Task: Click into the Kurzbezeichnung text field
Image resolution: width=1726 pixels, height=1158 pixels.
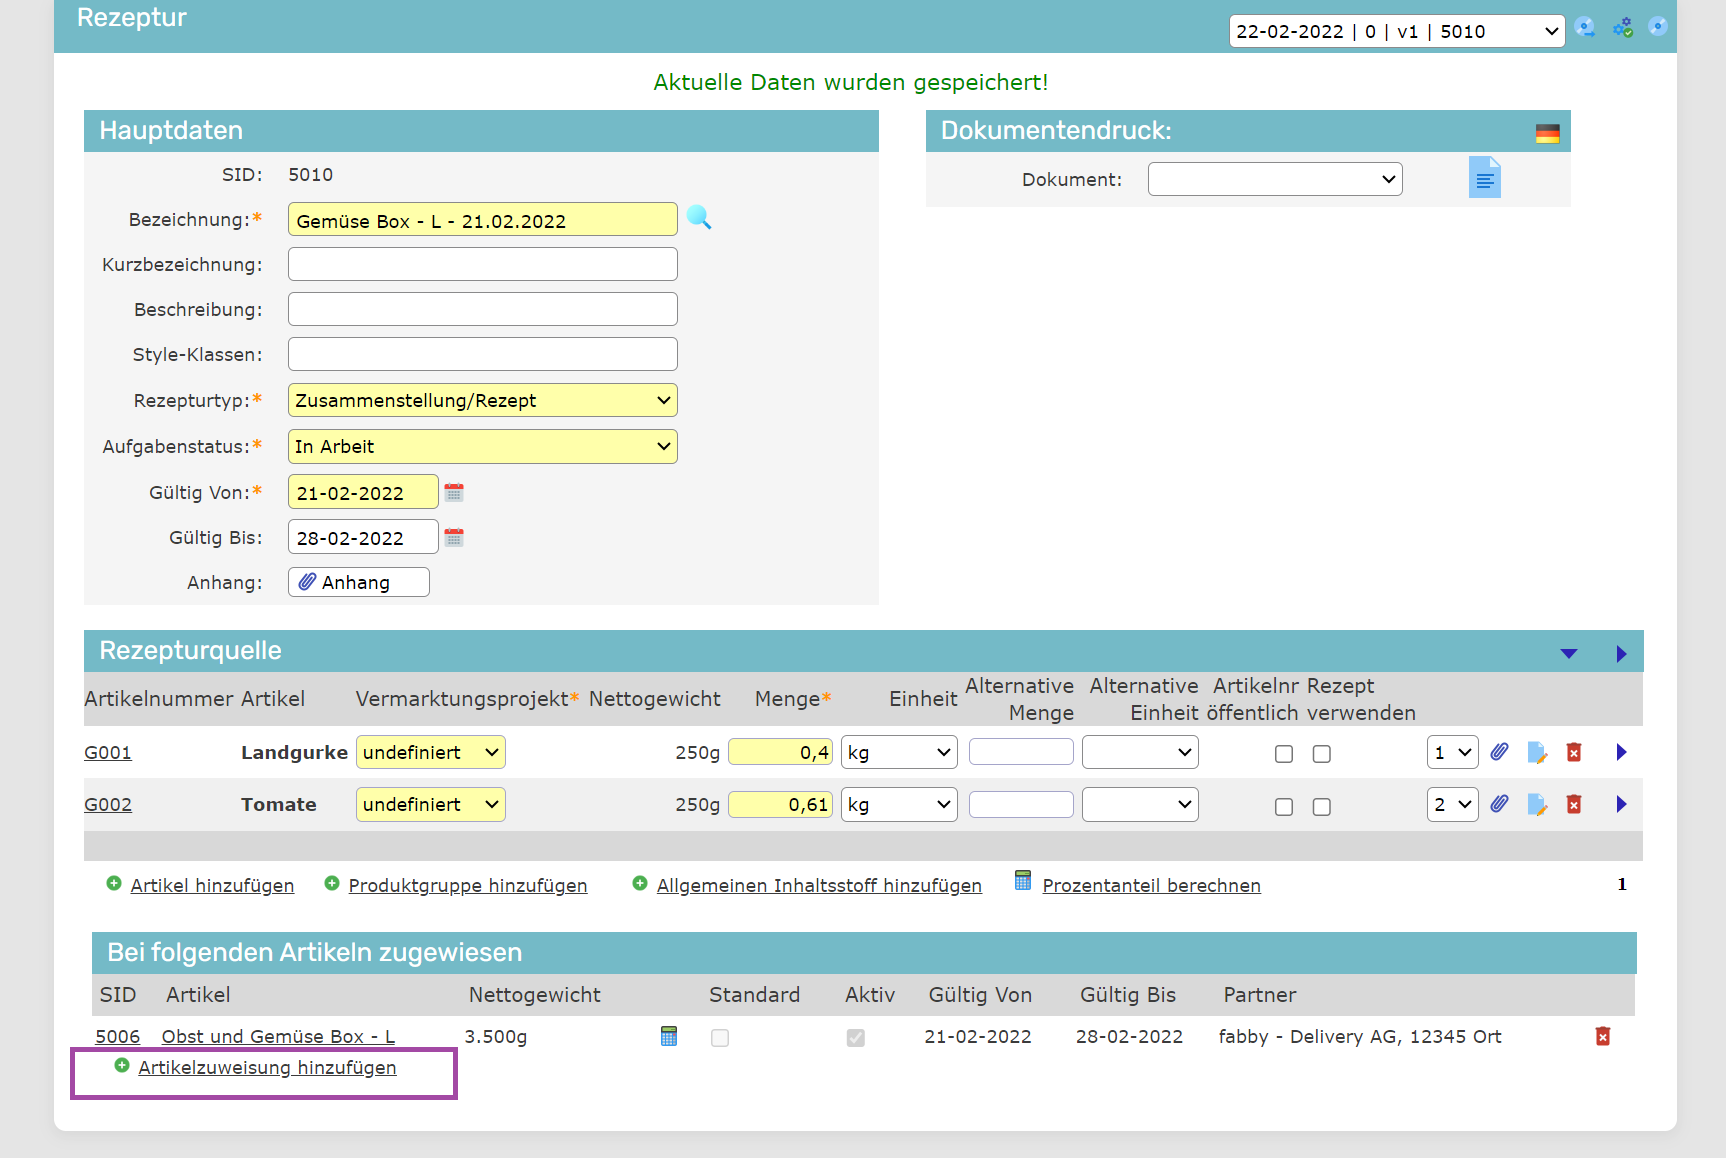Action: [482, 264]
